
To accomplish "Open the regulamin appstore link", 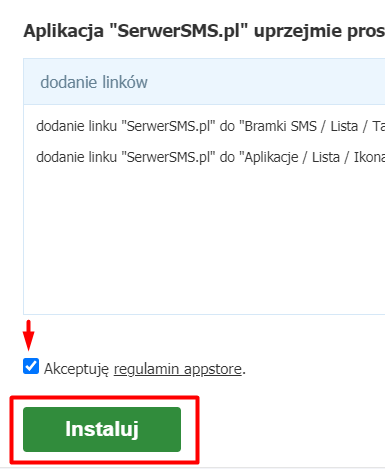I will [x=178, y=369].
